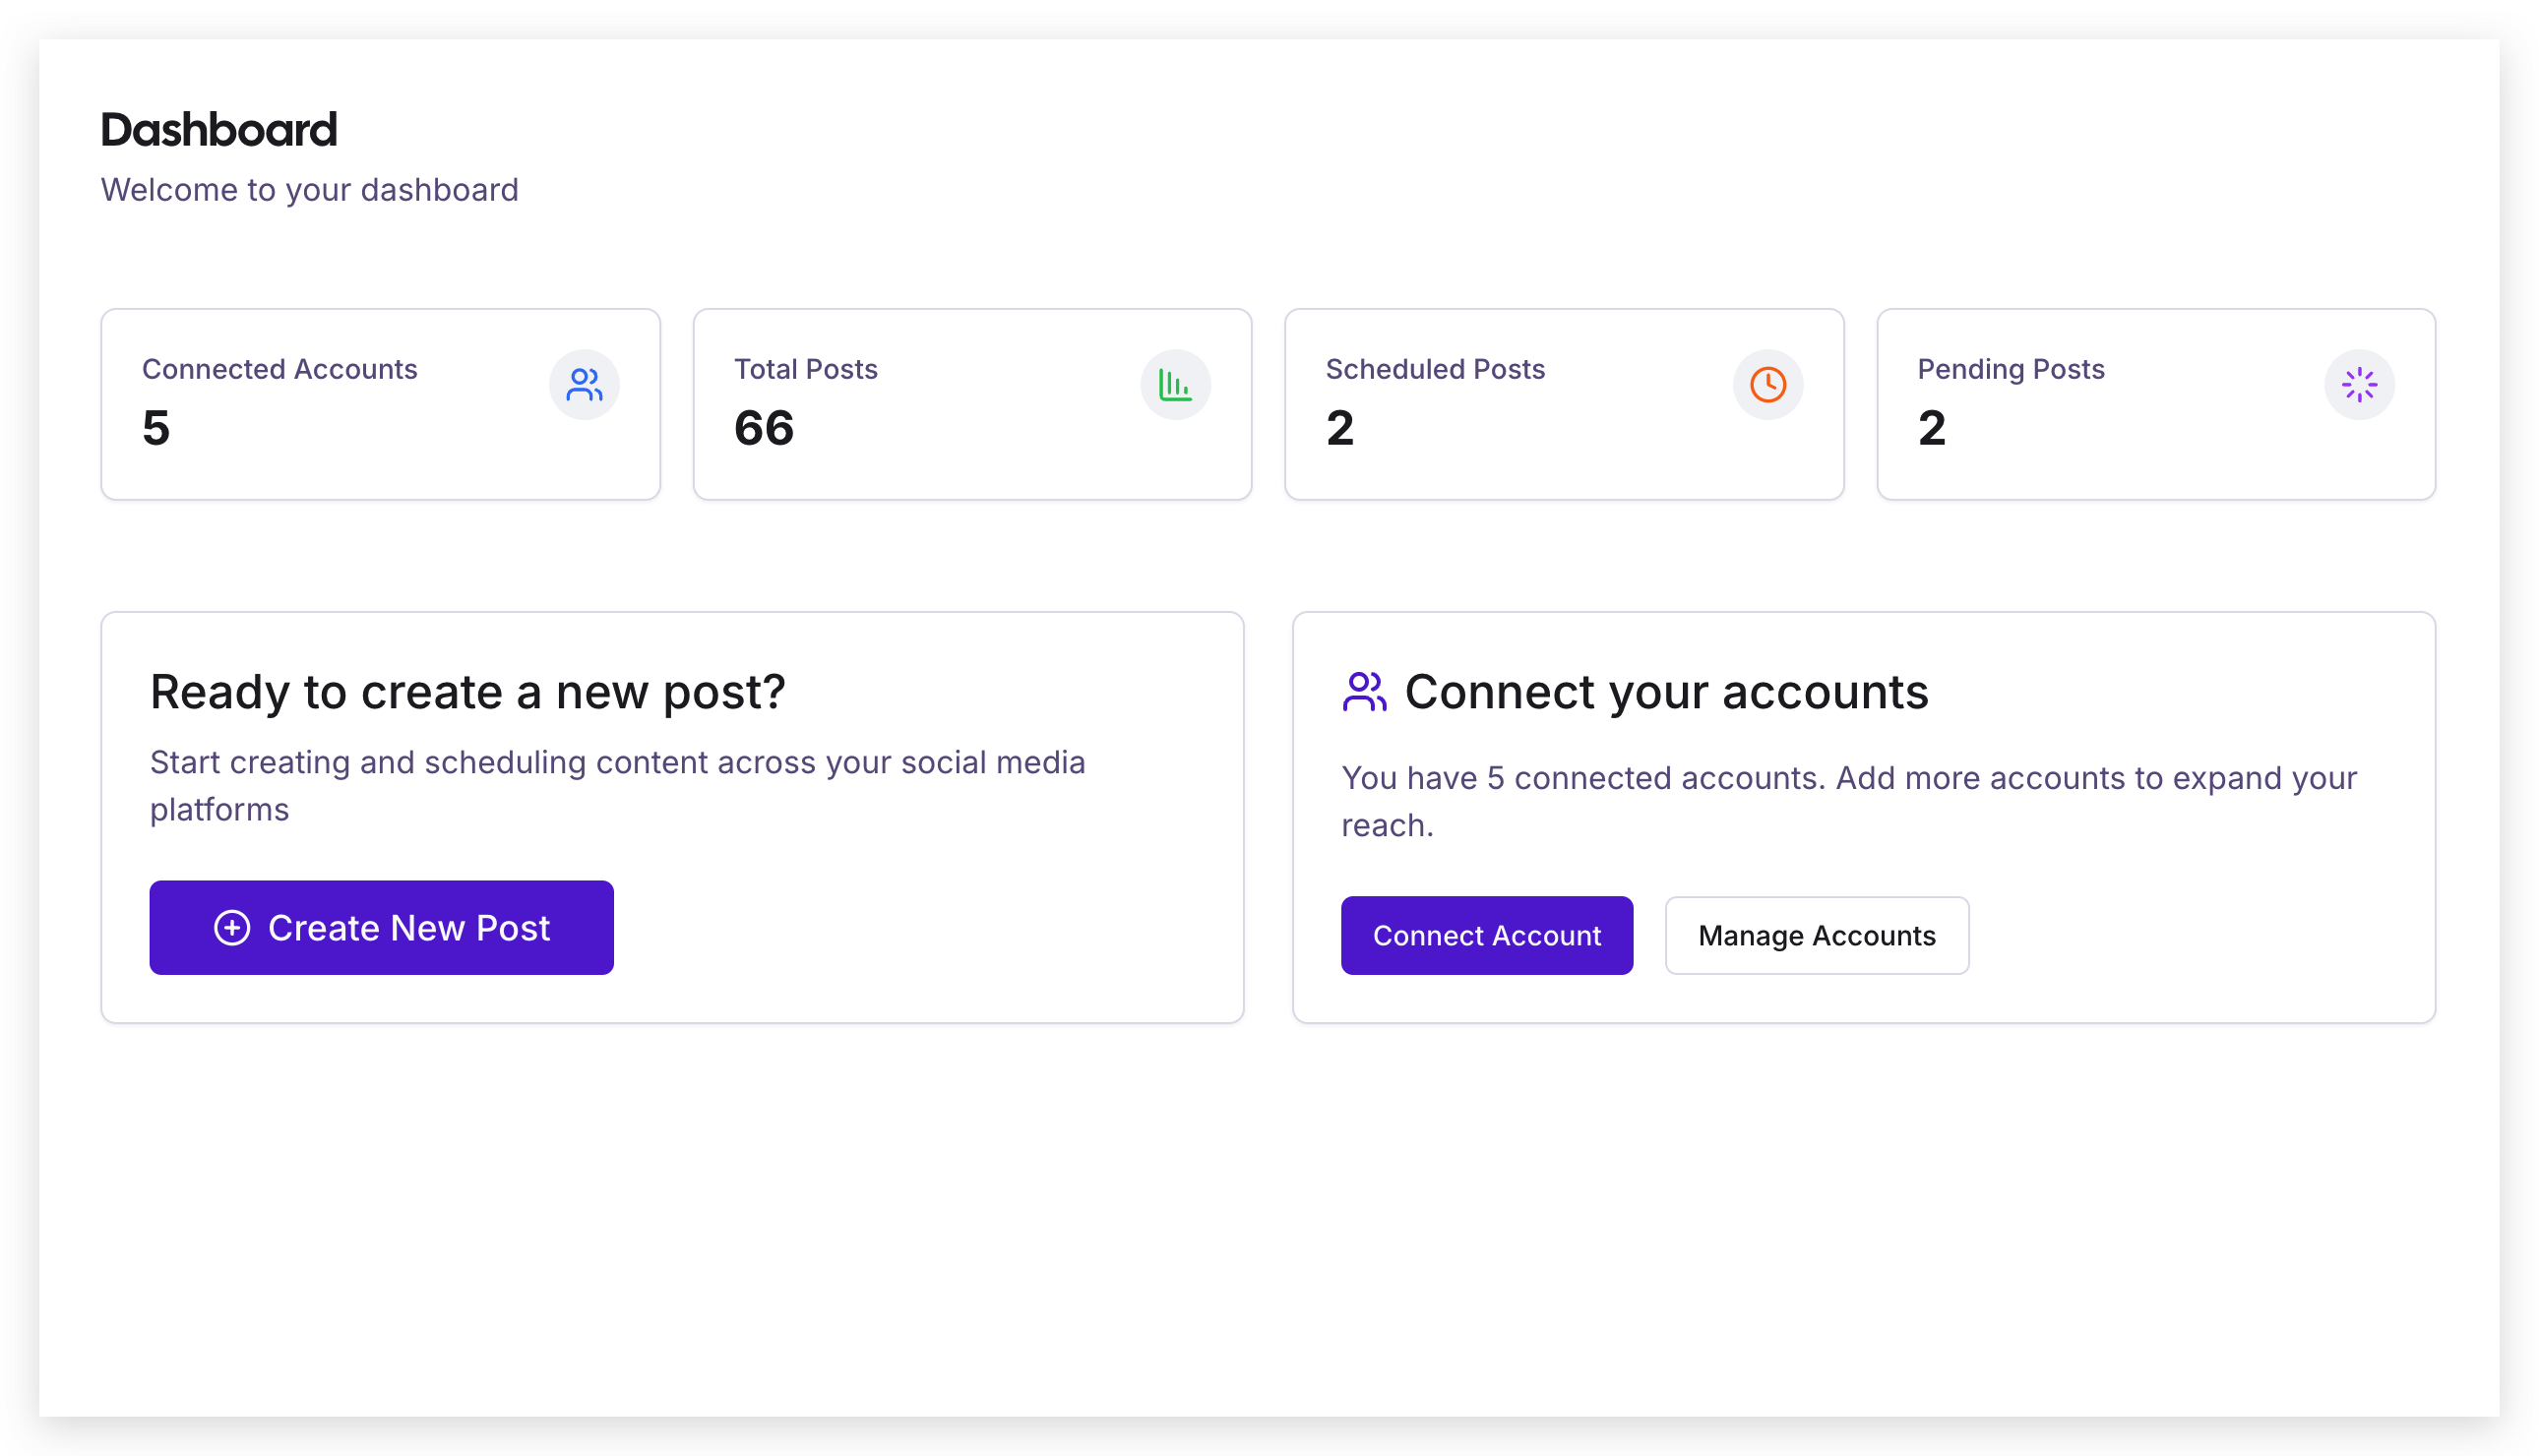Click the Connect Account button
This screenshot has height=1456, width=2539.
(x=1487, y=936)
